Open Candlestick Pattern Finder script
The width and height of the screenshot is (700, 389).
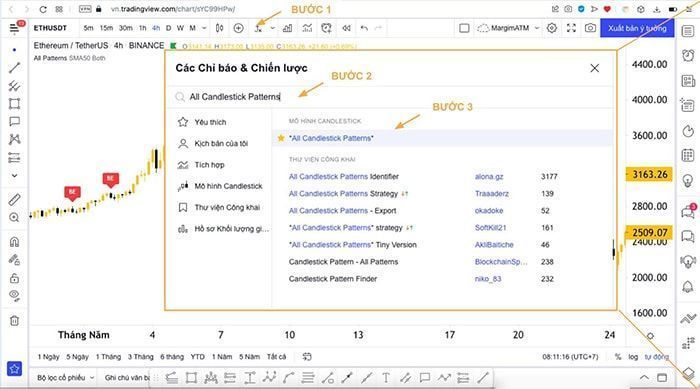[333, 279]
